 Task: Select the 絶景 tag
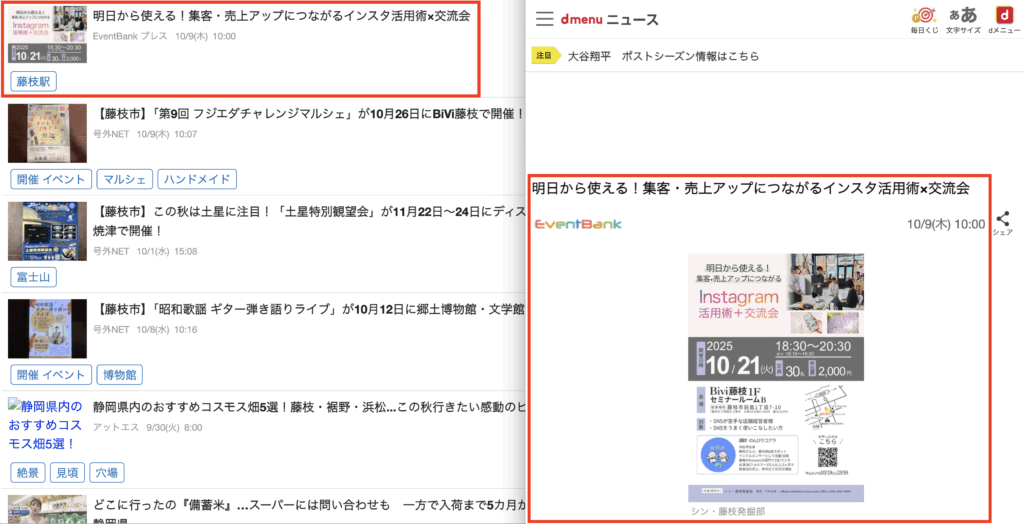click(27, 472)
